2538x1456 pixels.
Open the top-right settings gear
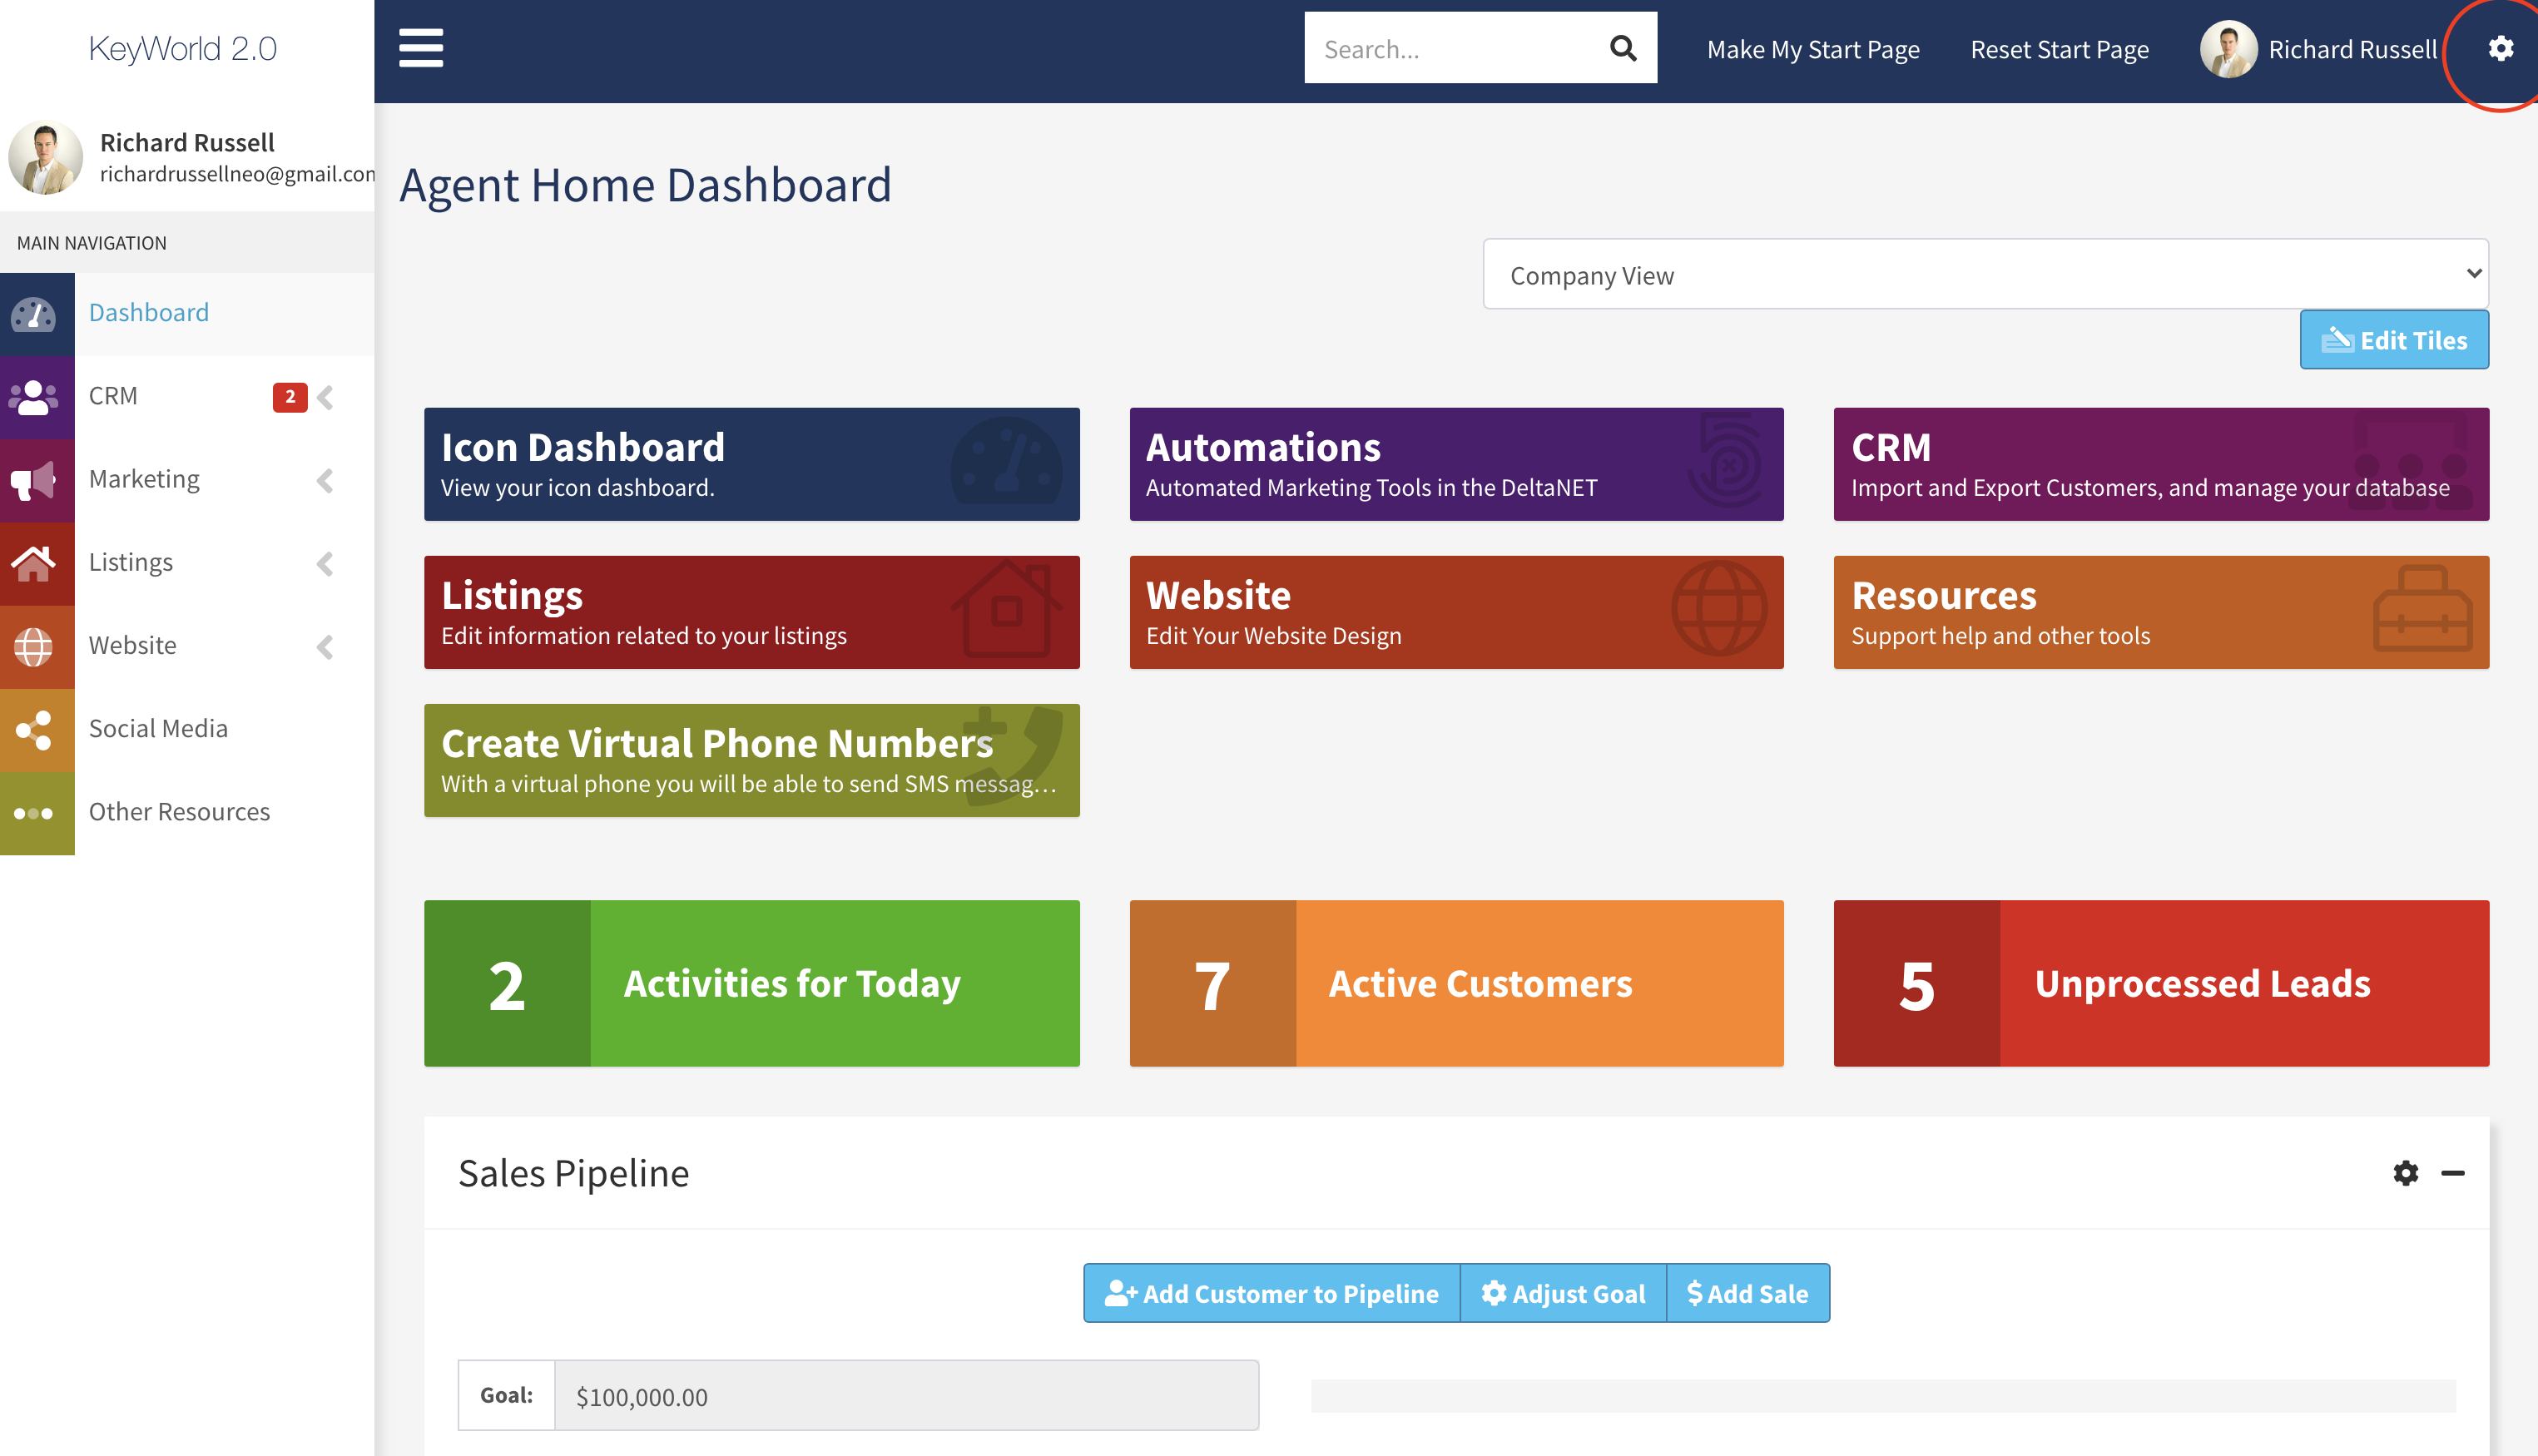tap(2500, 48)
